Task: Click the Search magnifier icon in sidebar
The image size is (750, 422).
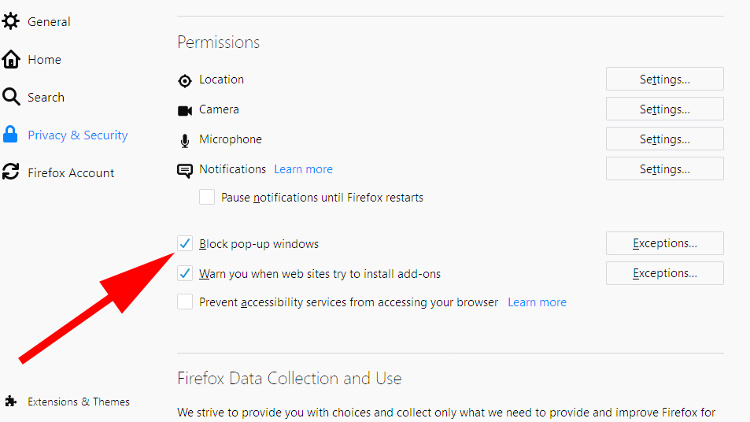Action: pos(11,97)
